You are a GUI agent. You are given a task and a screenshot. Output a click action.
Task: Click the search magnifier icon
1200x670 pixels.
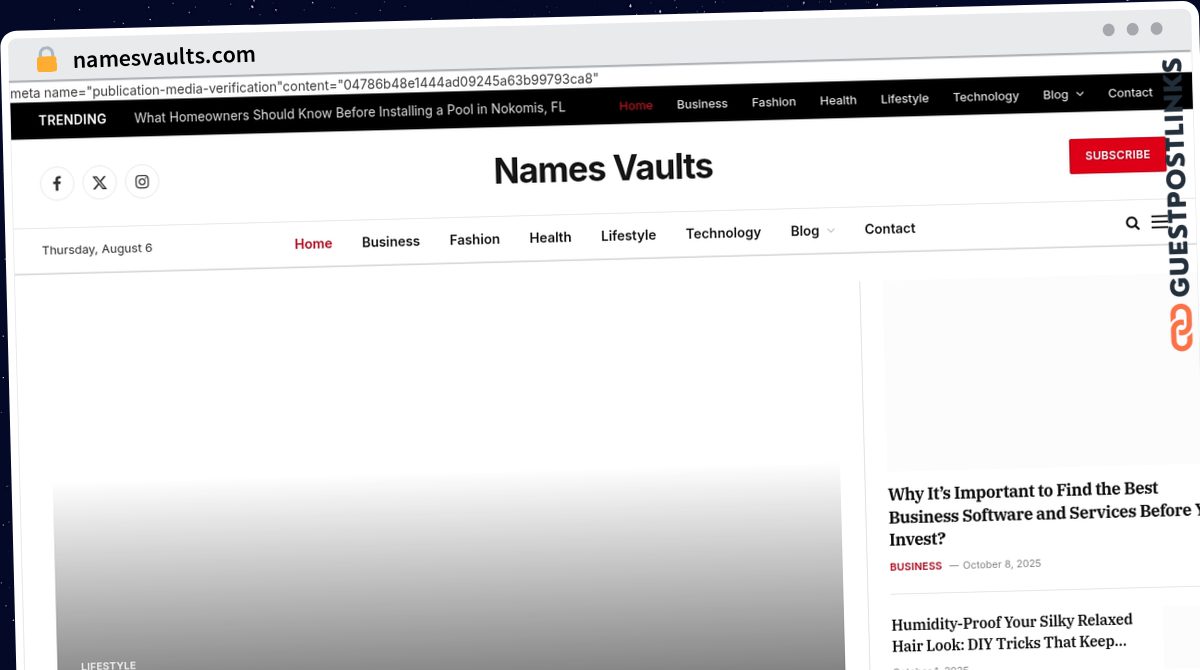tap(1132, 223)
